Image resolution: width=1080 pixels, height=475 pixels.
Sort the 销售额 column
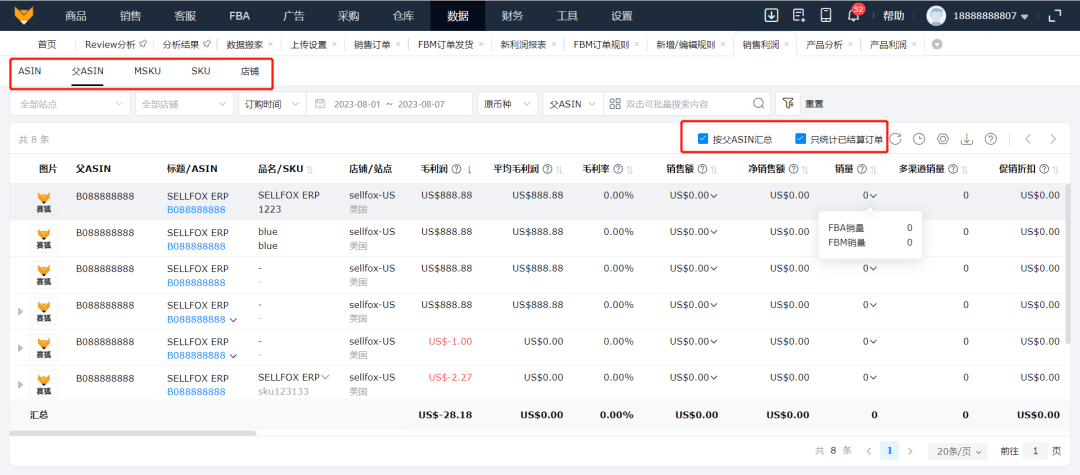point(714,169)
